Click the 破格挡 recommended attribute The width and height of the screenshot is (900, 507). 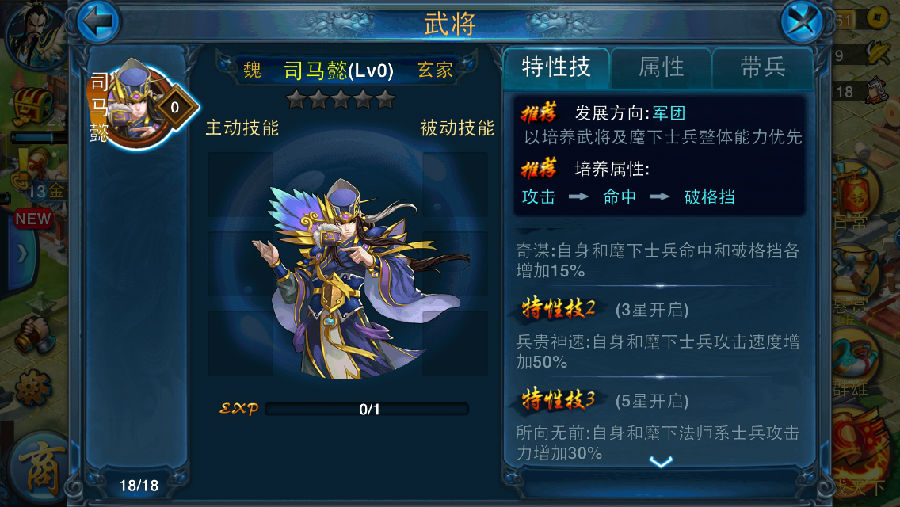pyautogui.click(x=709, y=197)
